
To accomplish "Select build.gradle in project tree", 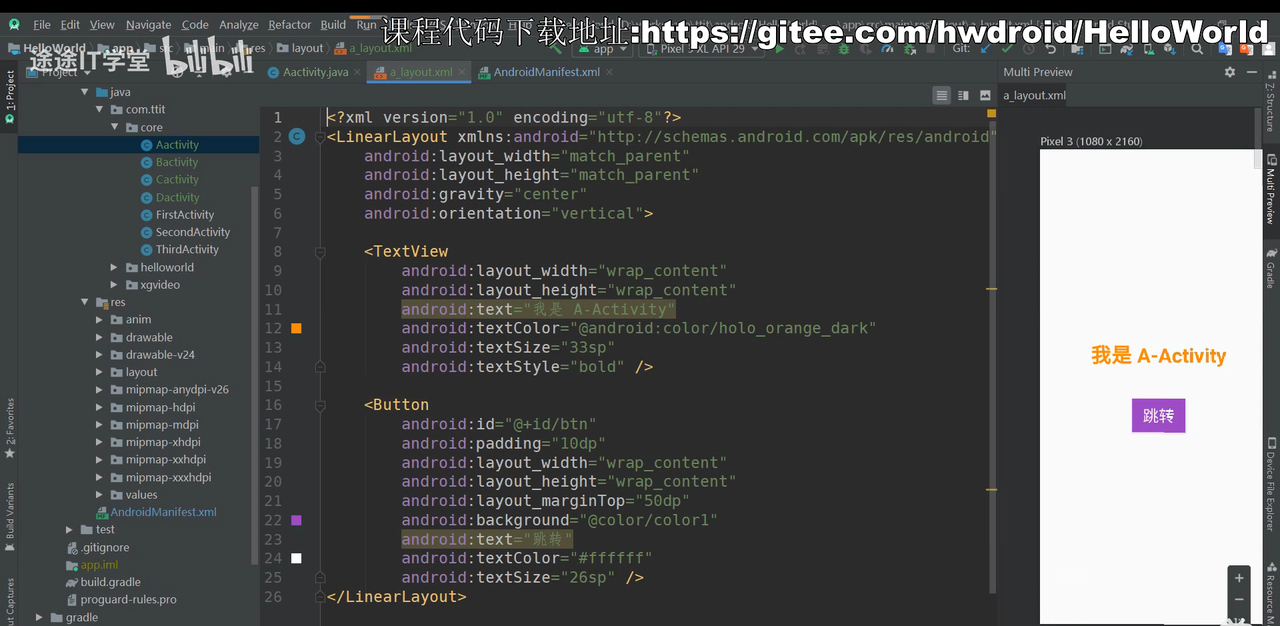I will coord(110,582).
